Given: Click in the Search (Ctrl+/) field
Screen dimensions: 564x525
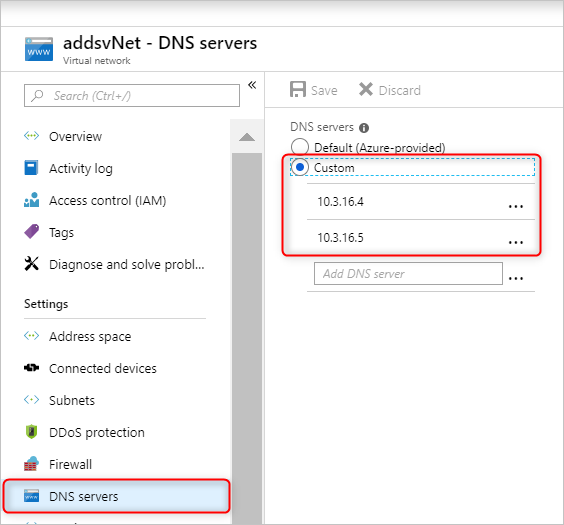Looking at the screenshot, I should pos(132,96).
